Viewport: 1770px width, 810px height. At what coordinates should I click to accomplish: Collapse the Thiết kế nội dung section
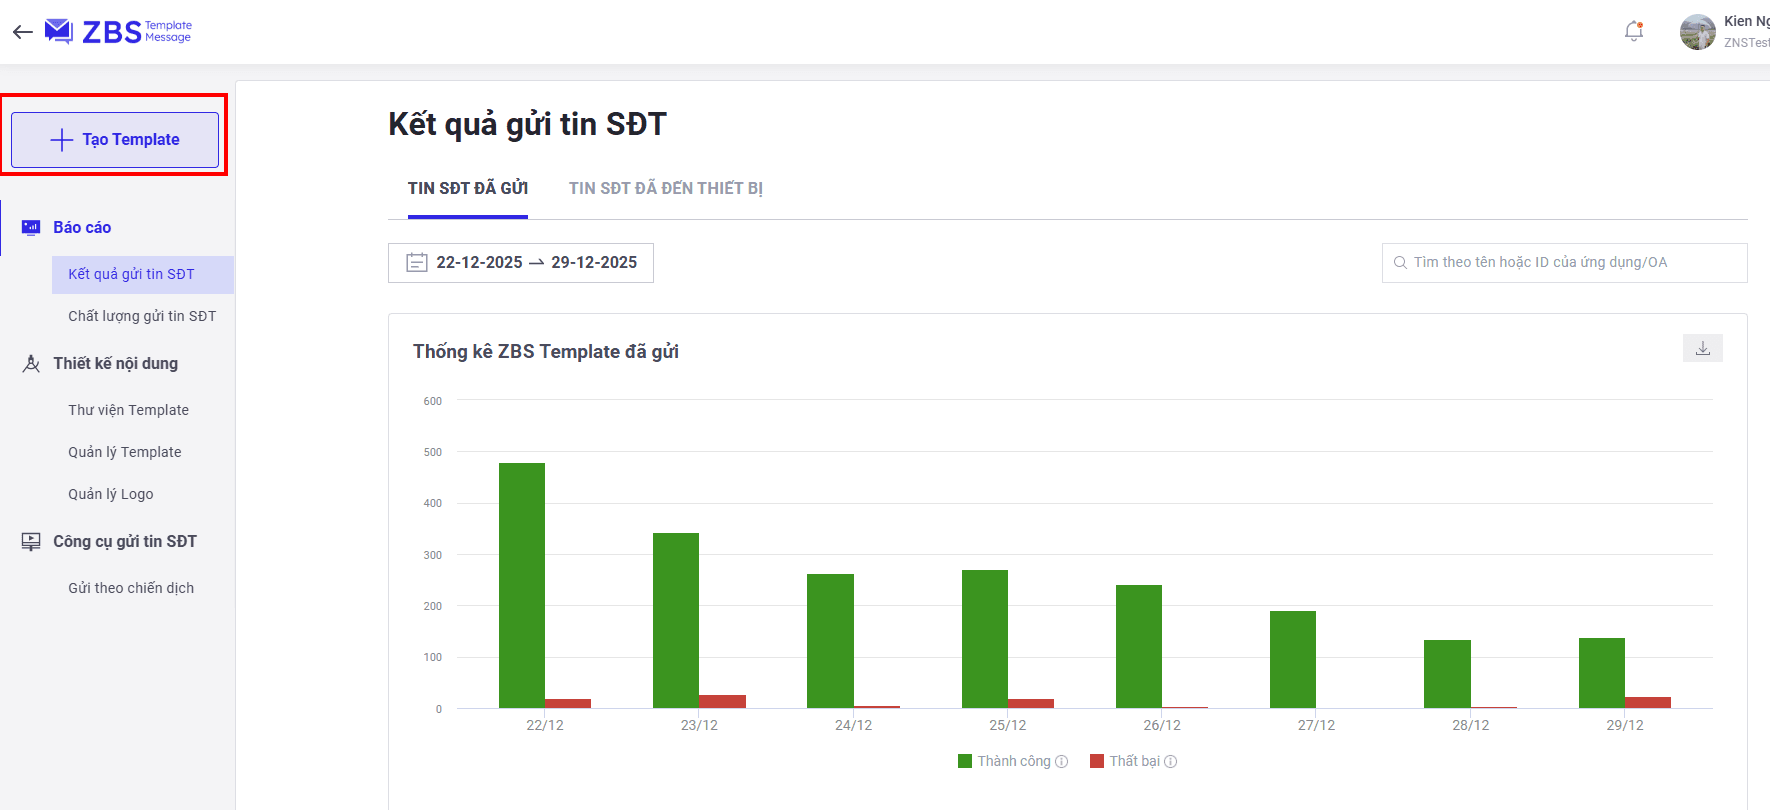pos(115,364)
